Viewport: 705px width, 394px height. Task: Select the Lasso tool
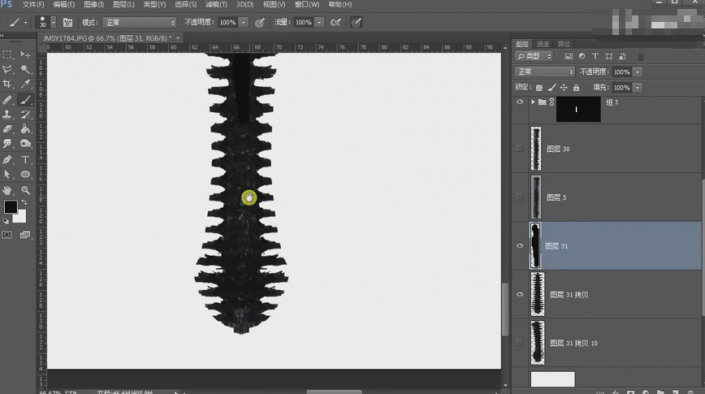tap(7, 69)
